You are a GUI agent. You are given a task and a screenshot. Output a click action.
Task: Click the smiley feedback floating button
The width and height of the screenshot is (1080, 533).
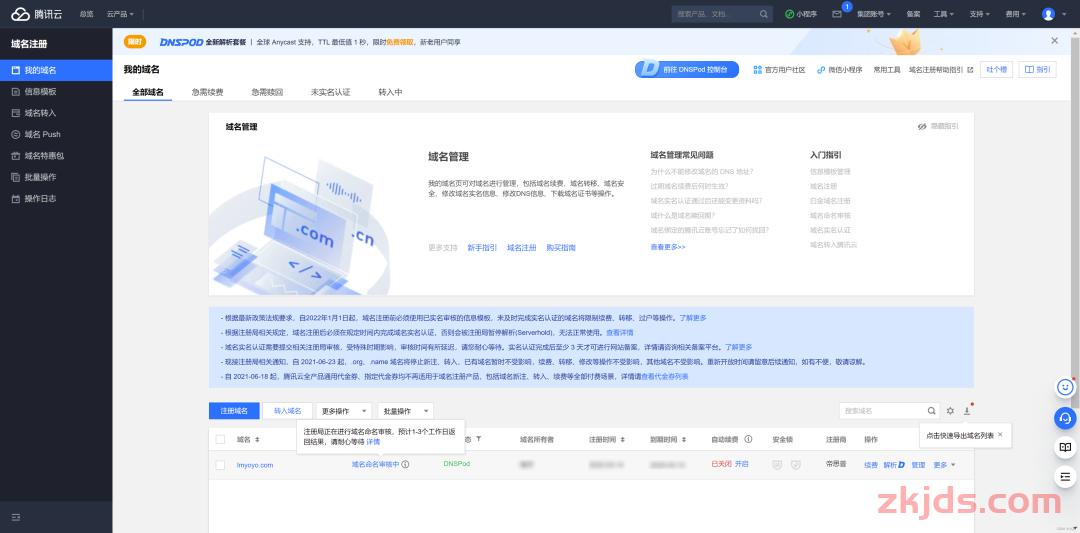click(1066, 388)
